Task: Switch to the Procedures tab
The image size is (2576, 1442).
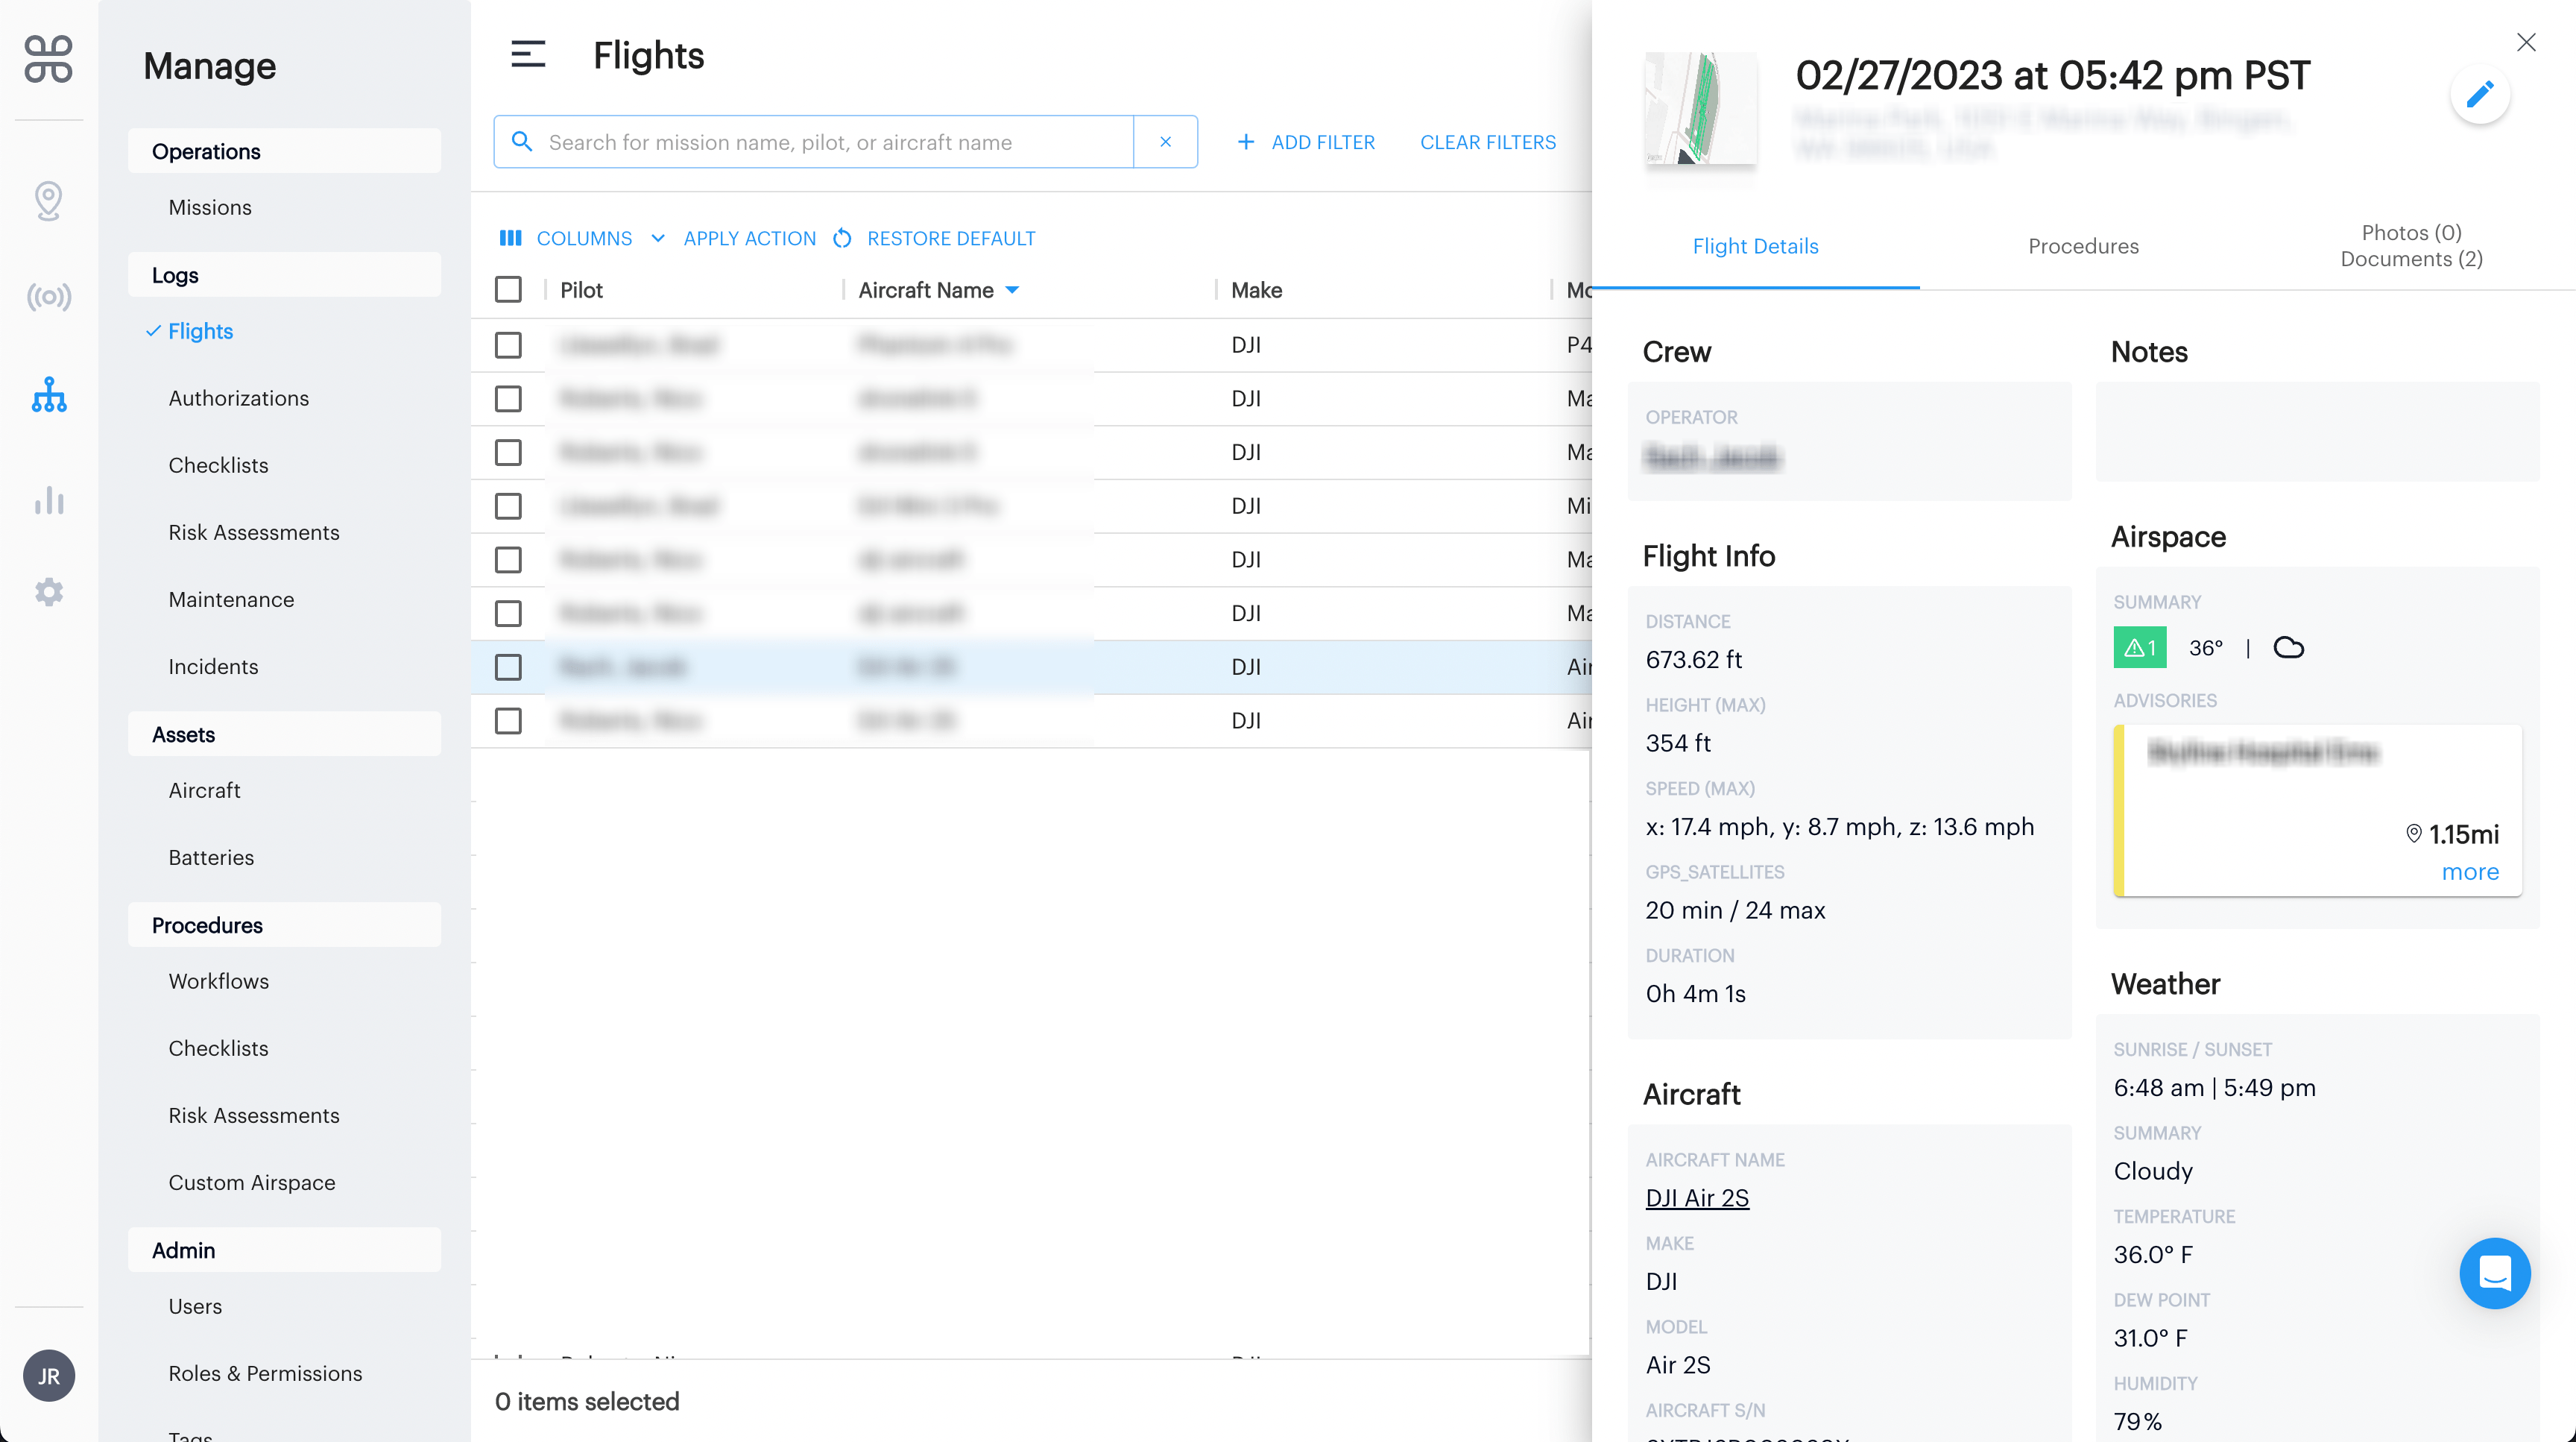Action: point(2084,246)
